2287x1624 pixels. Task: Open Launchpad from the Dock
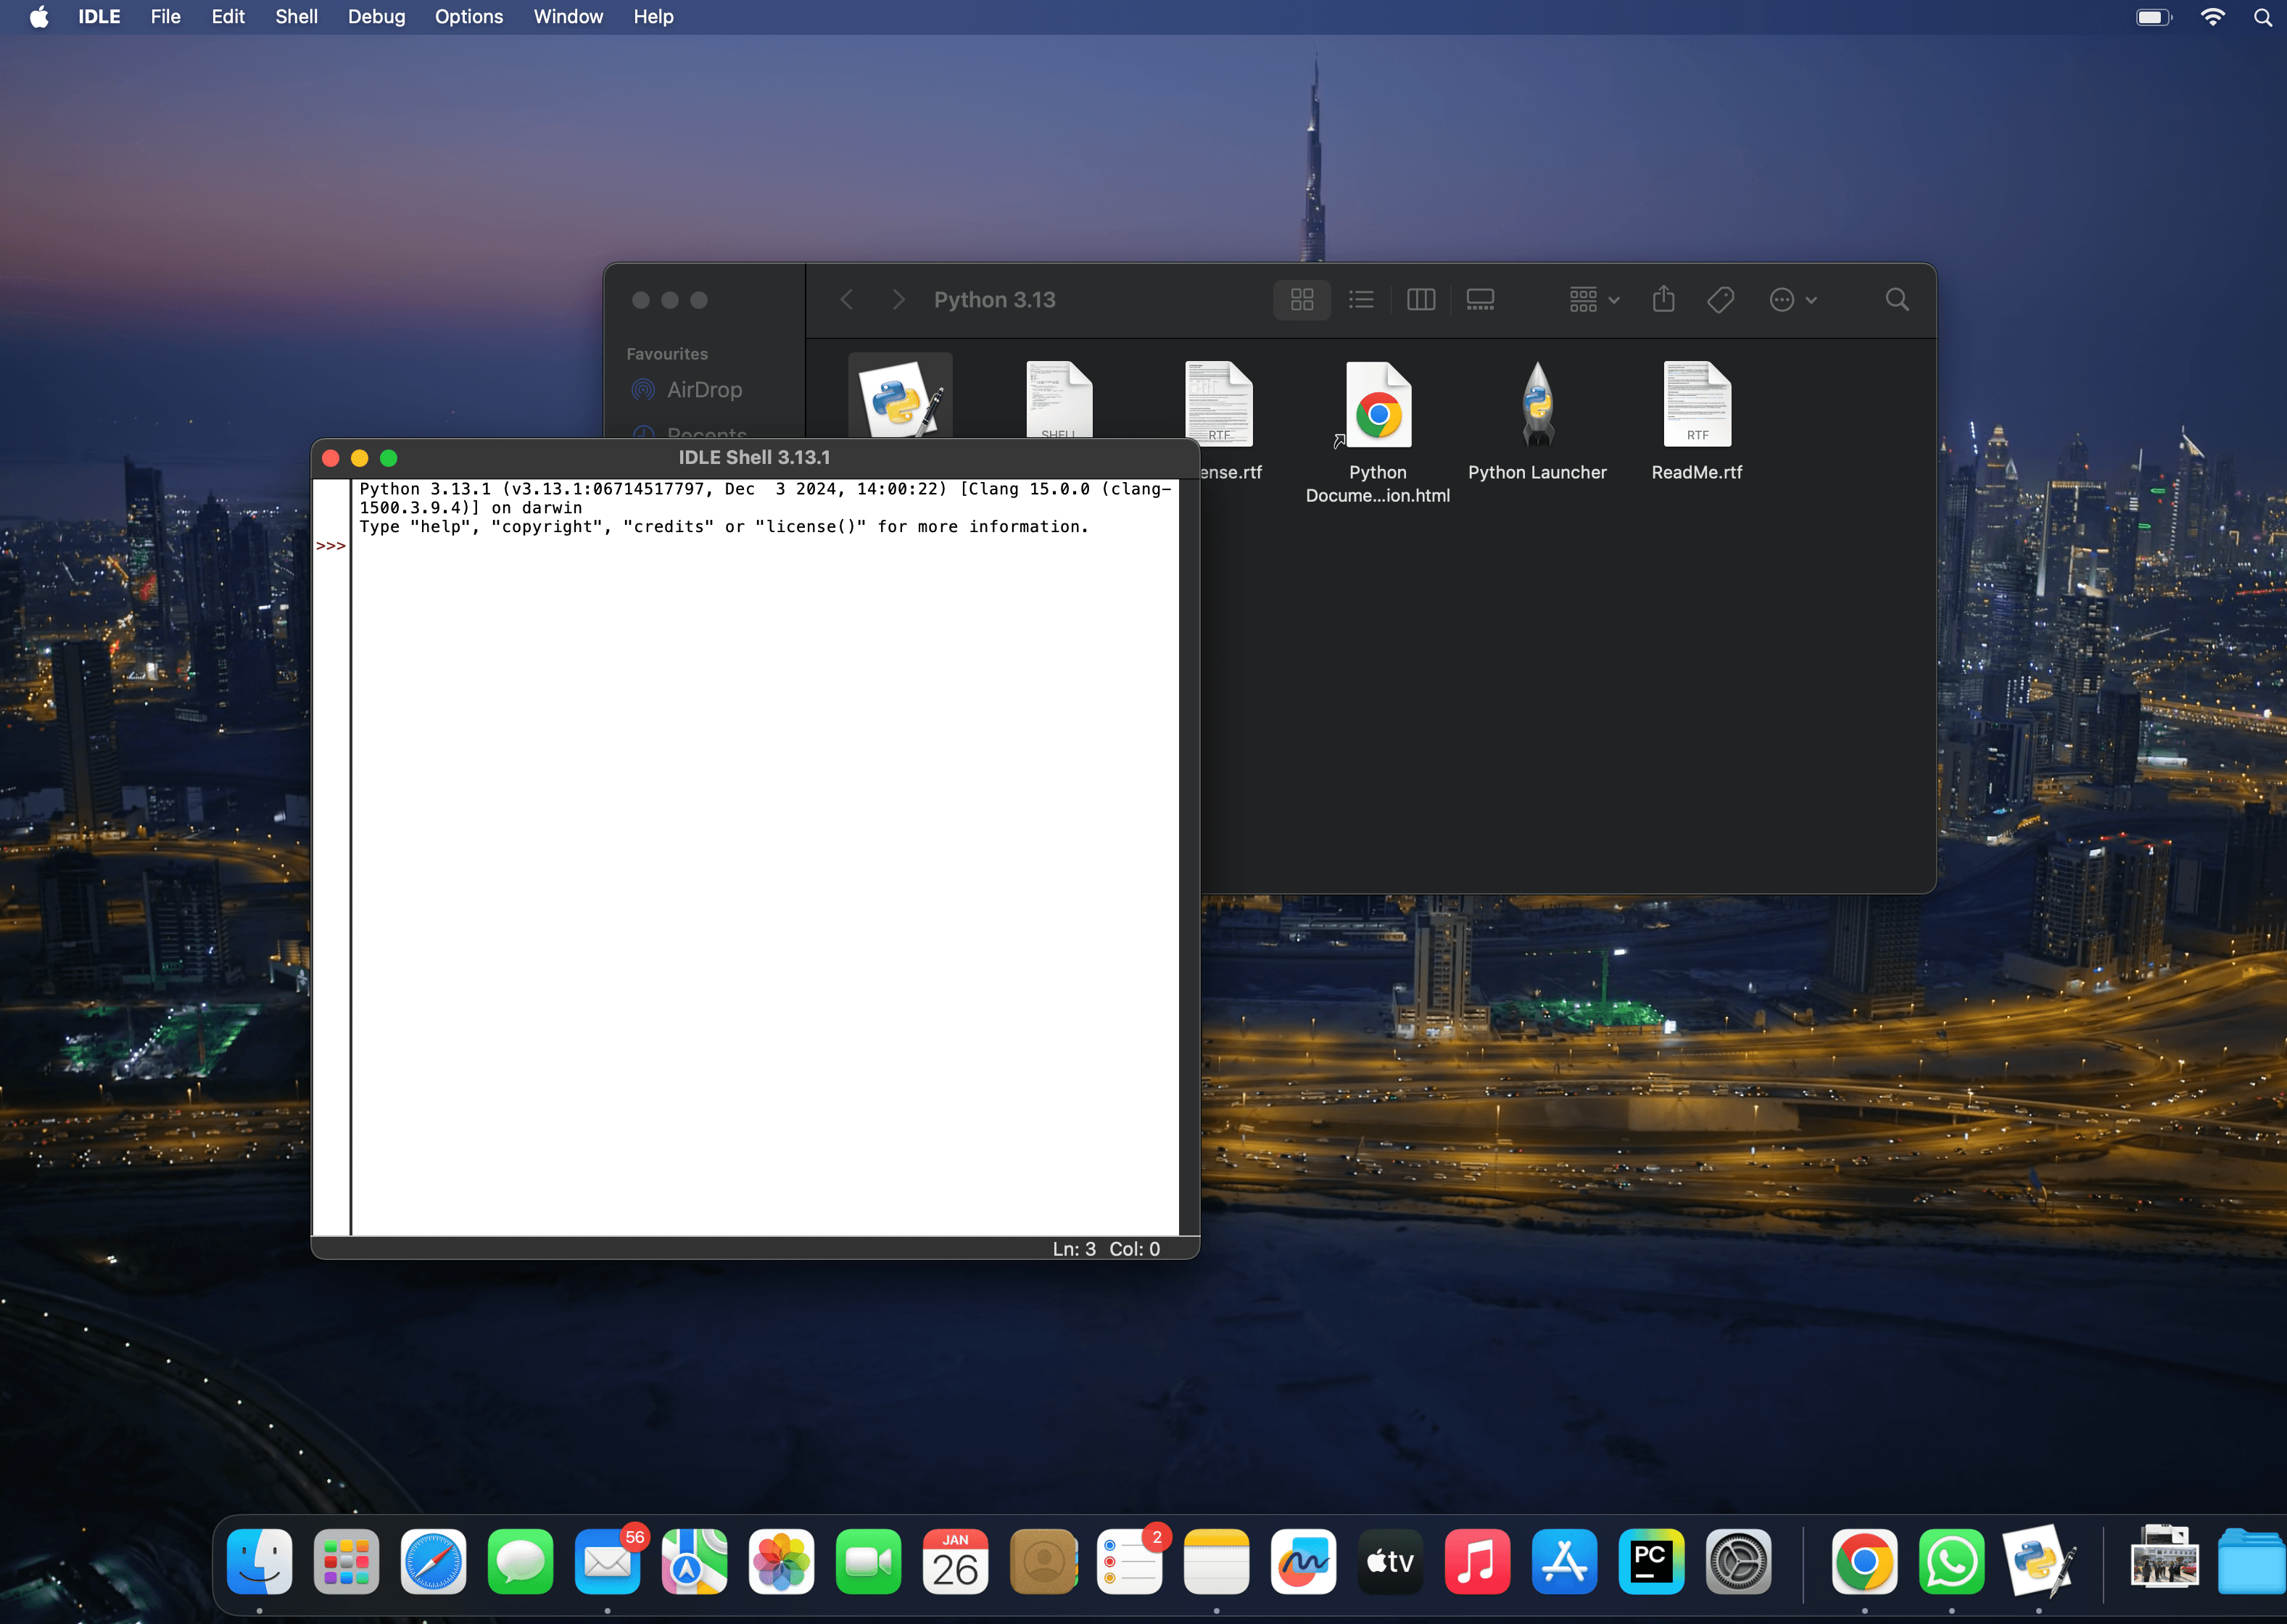[x=346, y=1561]
